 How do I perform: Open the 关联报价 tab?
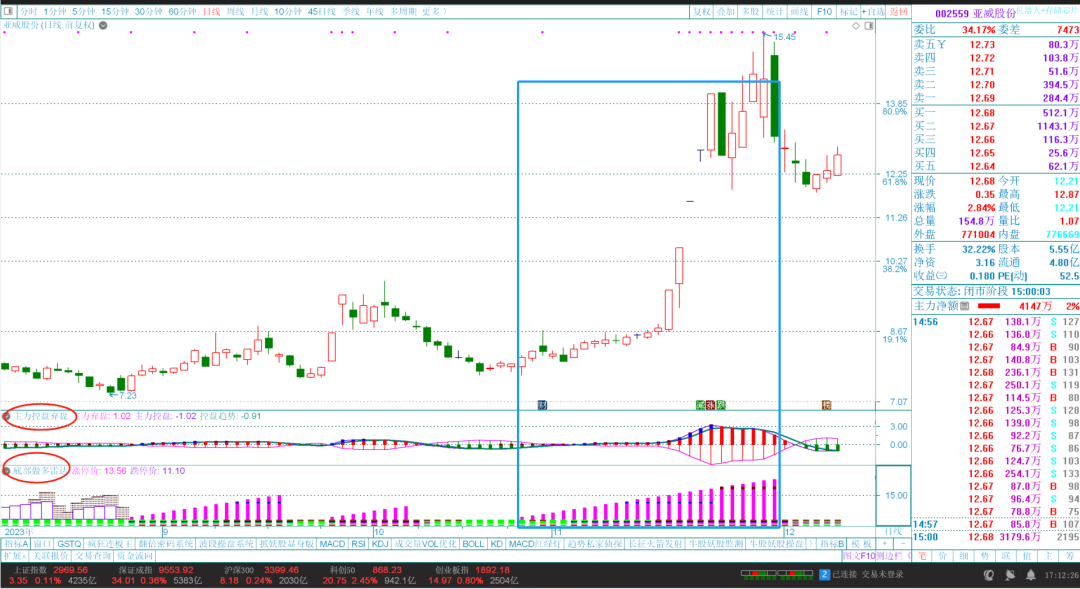(x=50, y=555)
